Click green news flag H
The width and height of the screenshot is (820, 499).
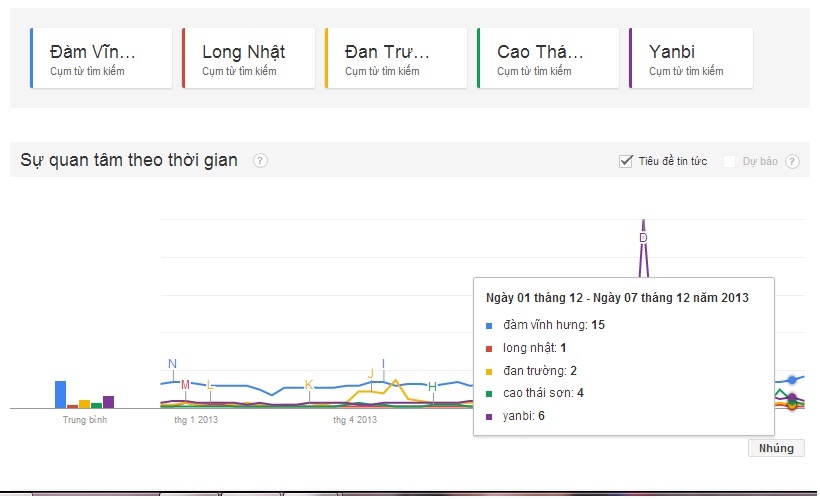432,386
